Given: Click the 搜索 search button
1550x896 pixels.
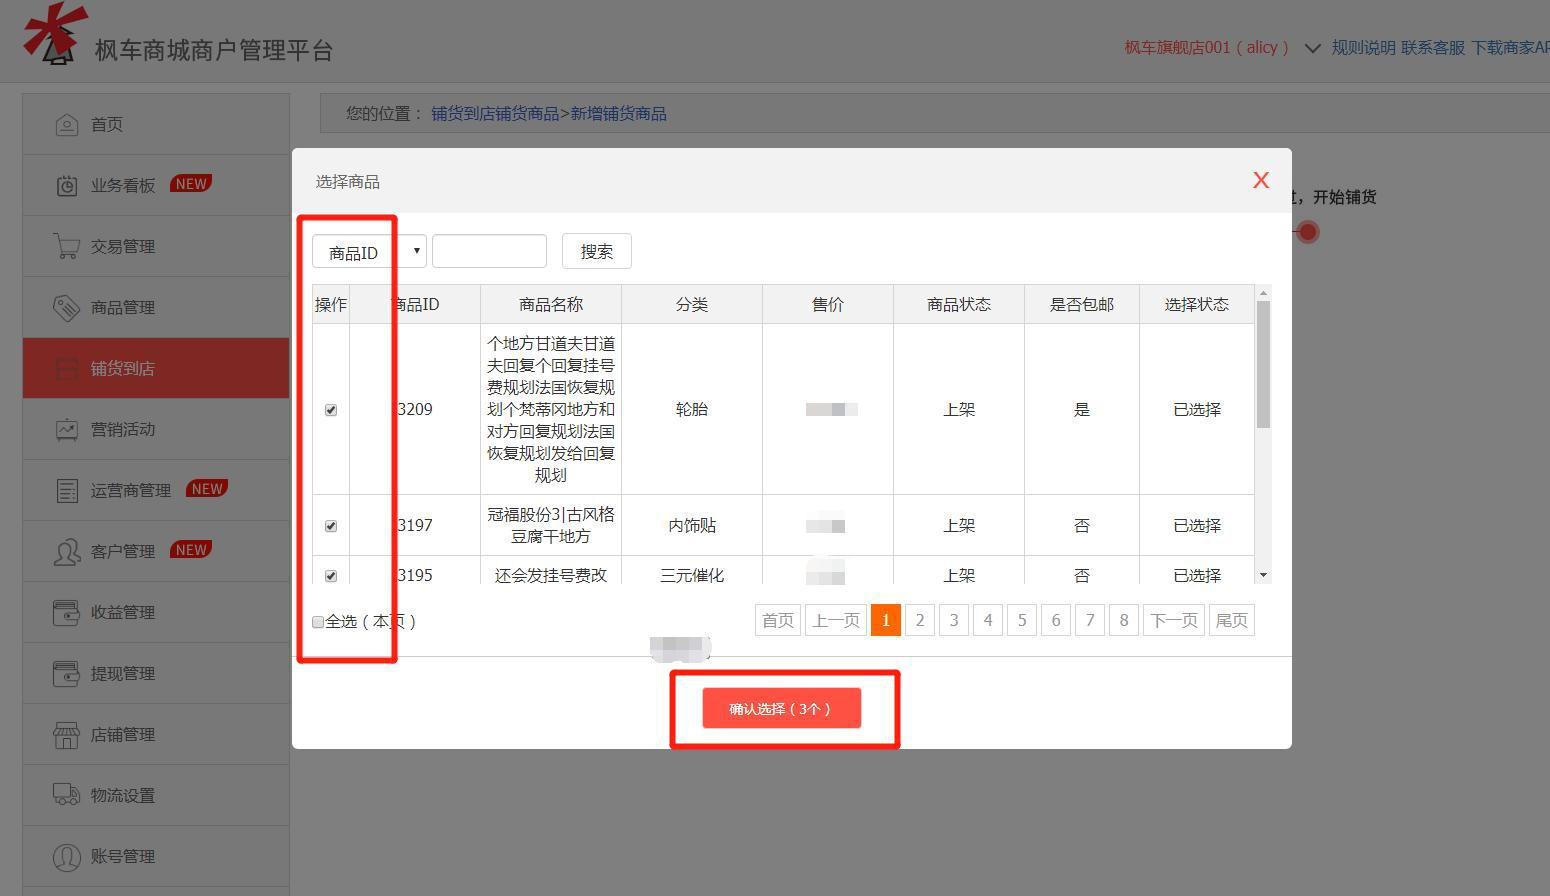Looking at the screenshot, I should tap(596, 252).
